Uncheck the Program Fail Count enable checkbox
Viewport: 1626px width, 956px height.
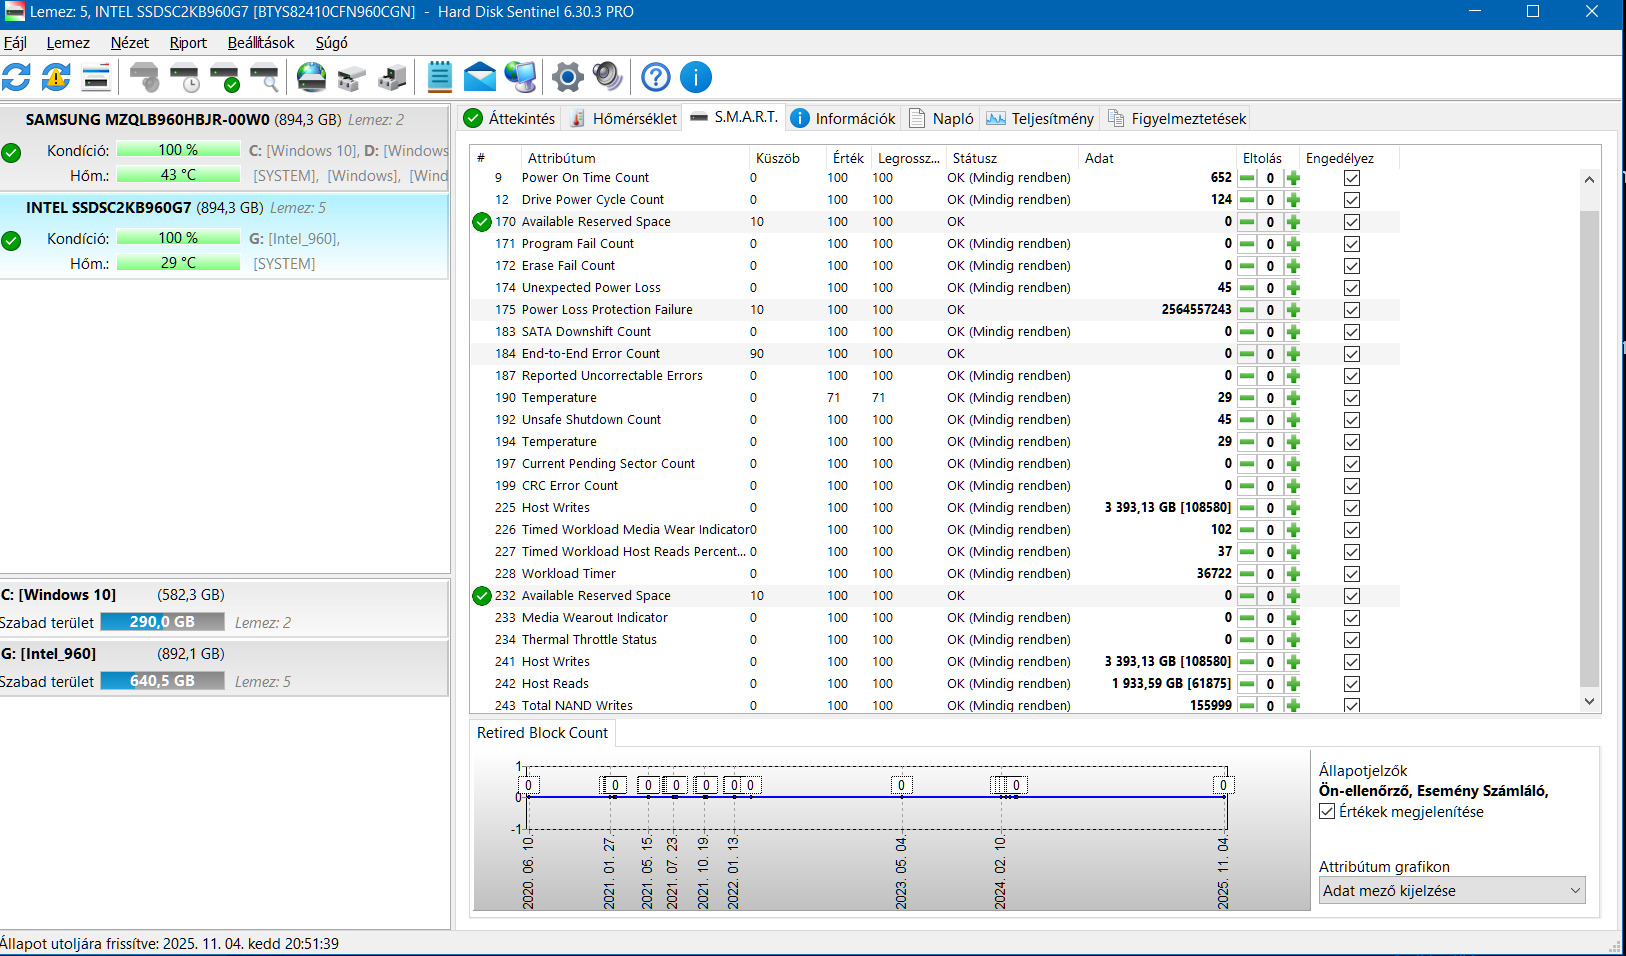pos(1352,244)
